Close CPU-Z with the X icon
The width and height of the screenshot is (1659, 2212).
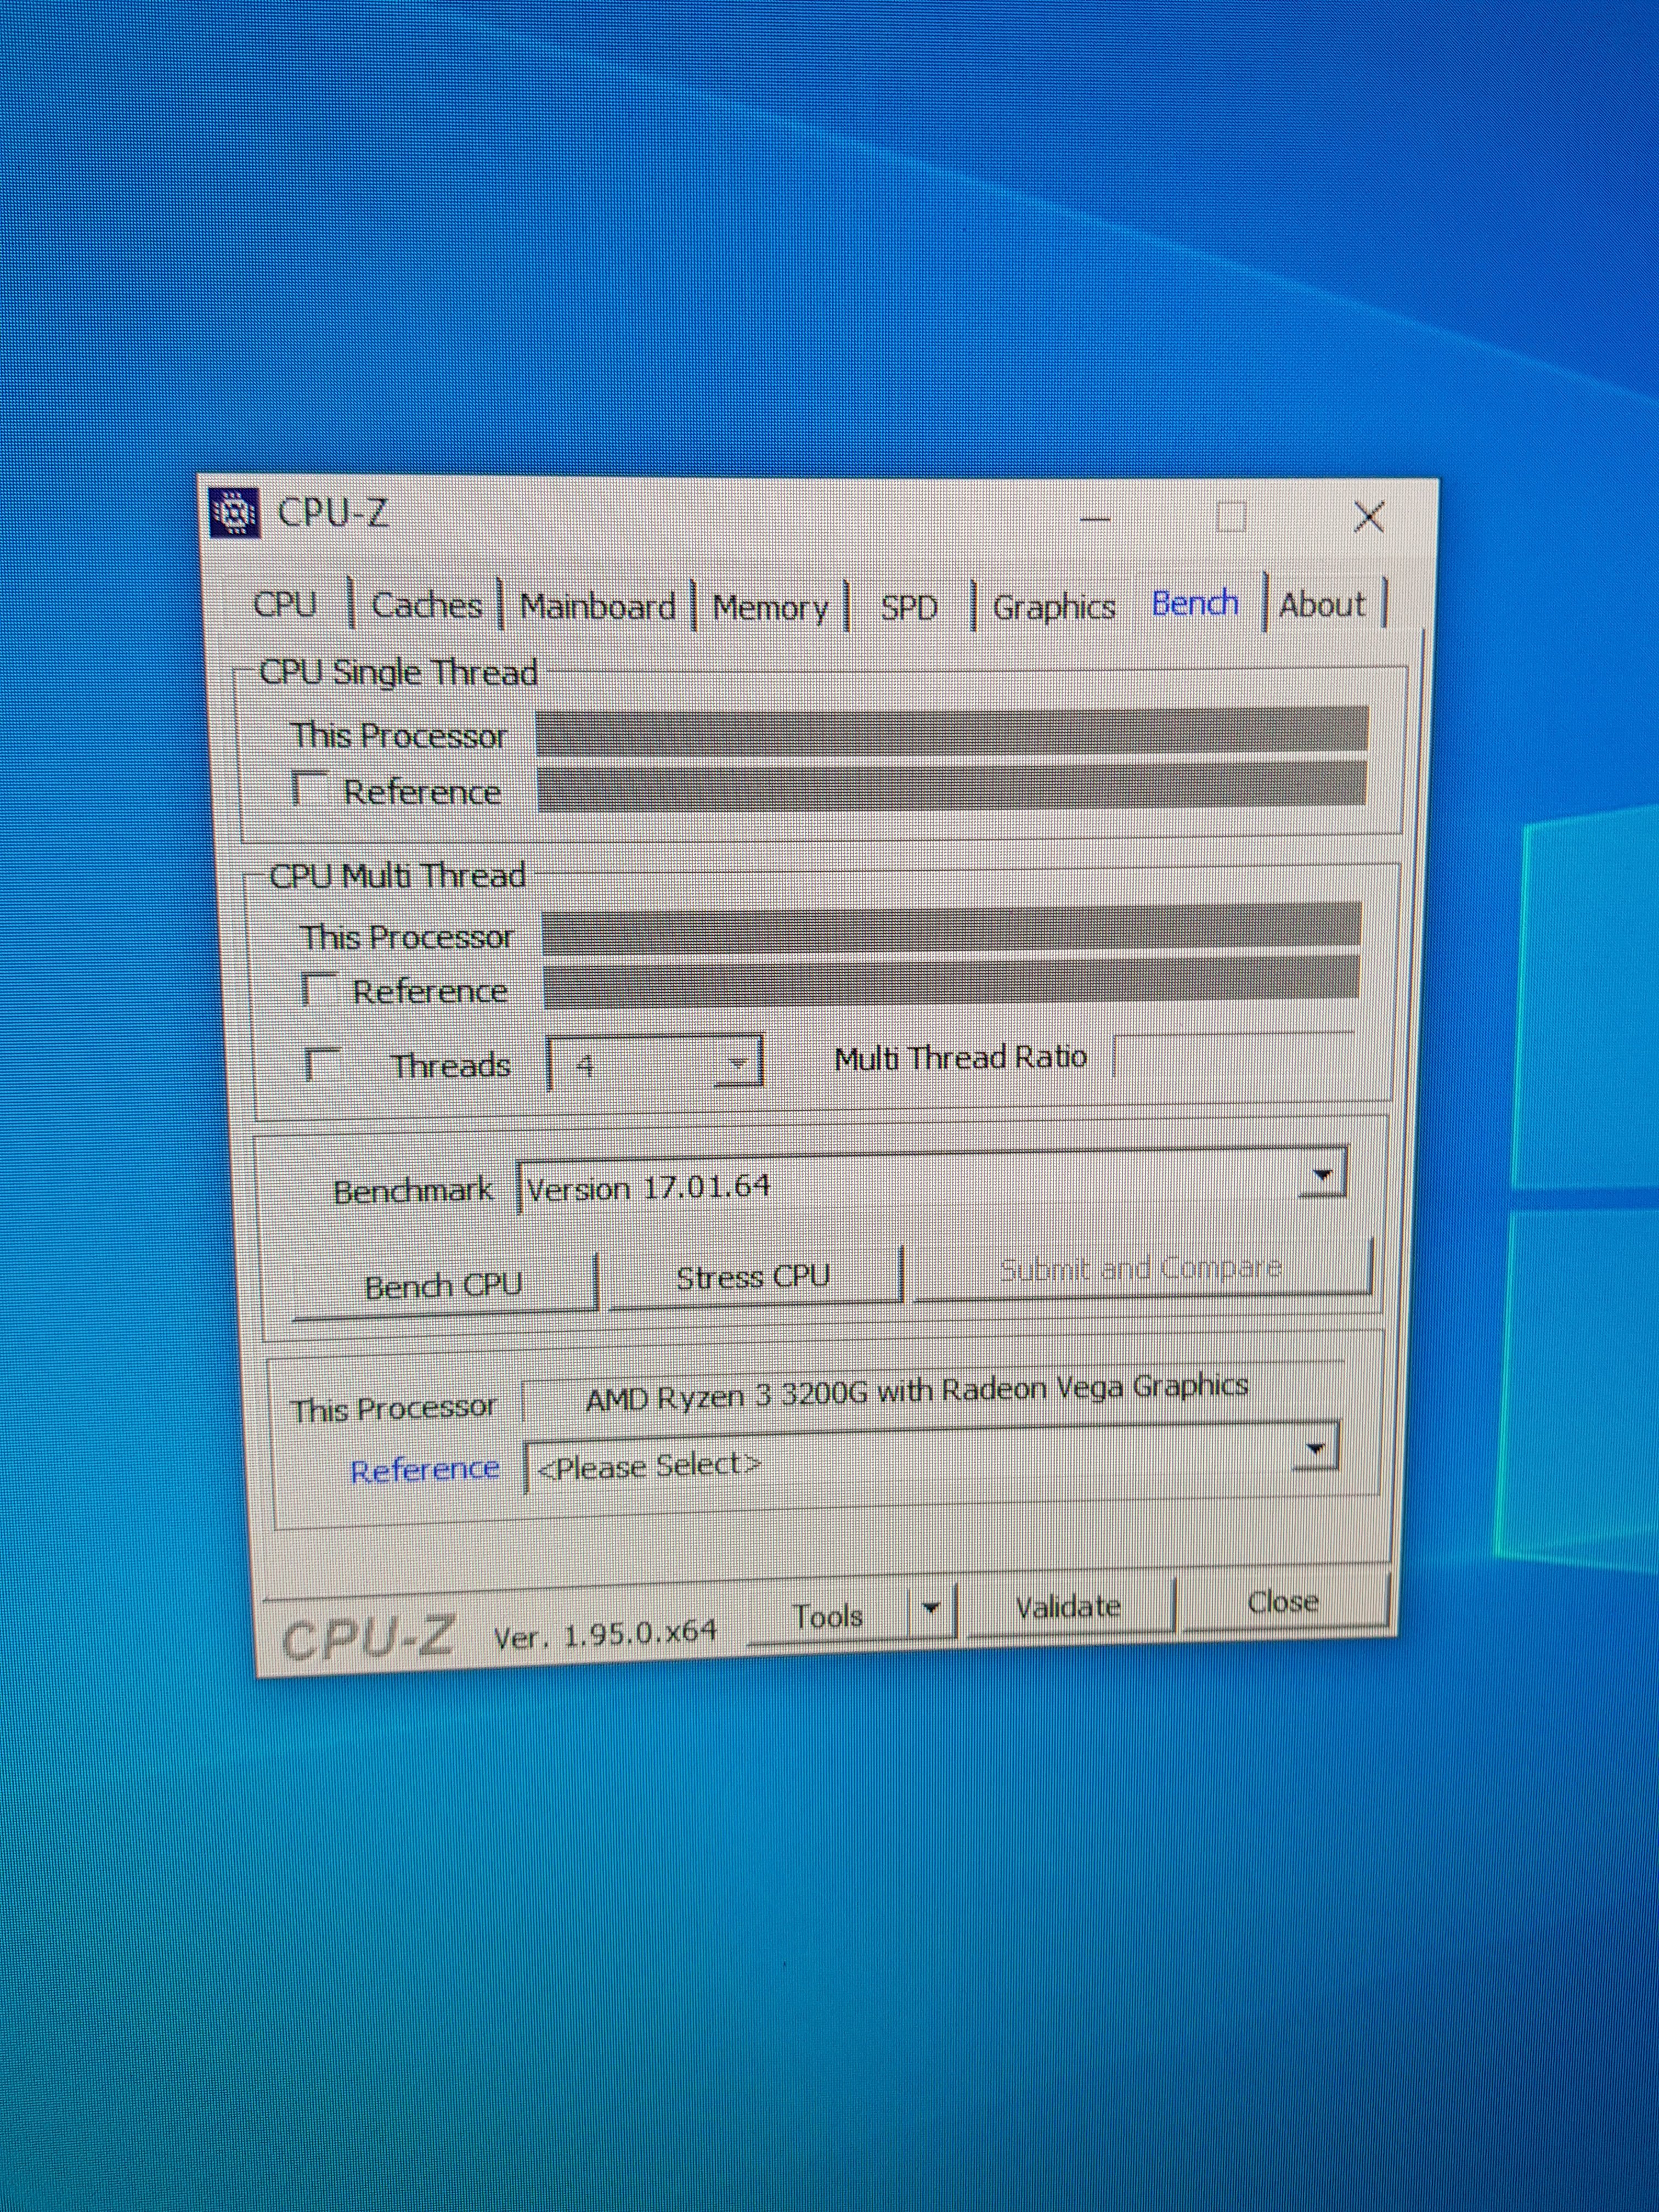1368,517
